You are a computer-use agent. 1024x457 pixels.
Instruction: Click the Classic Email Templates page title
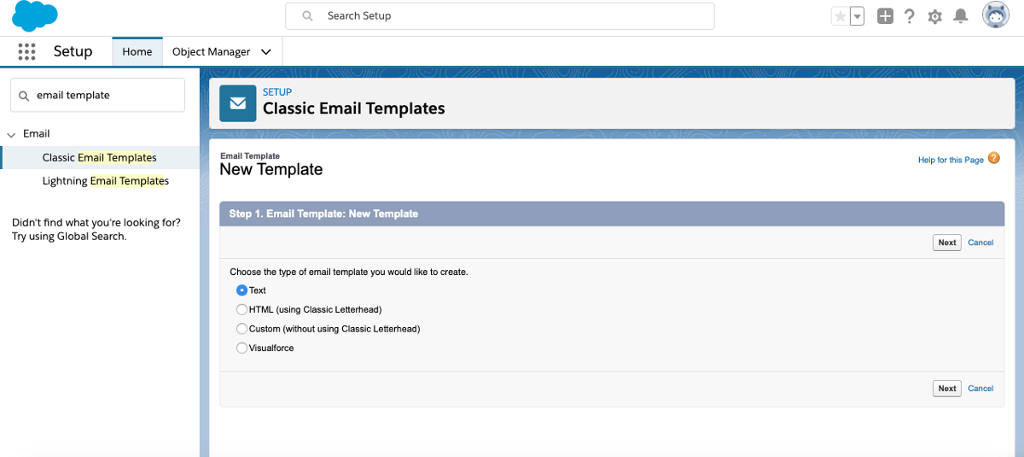354,108
